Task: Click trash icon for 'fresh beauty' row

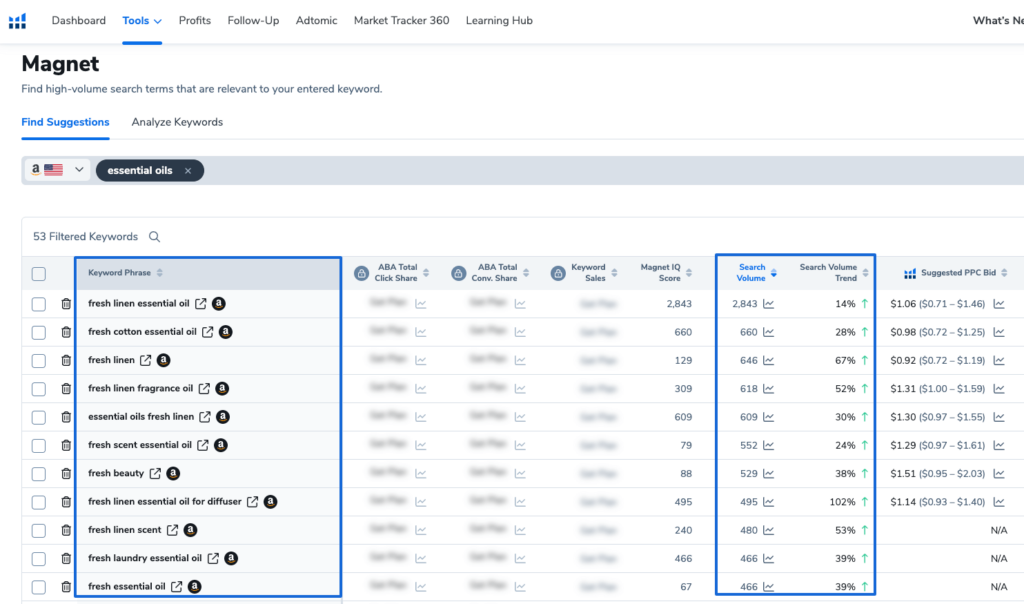Action: coord(66,473)
